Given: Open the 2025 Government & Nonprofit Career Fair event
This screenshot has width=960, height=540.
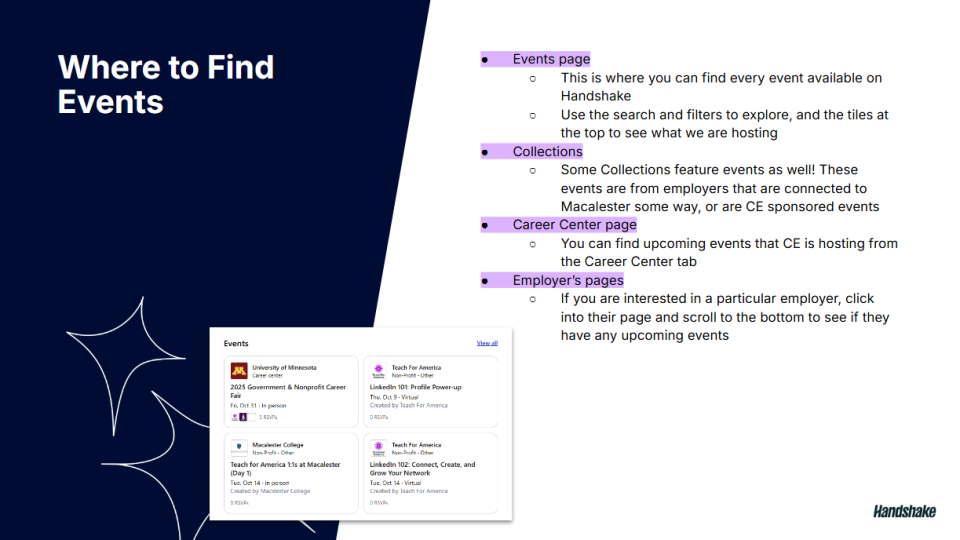Looking at the screenshot, I should click(x=288, y=391).
